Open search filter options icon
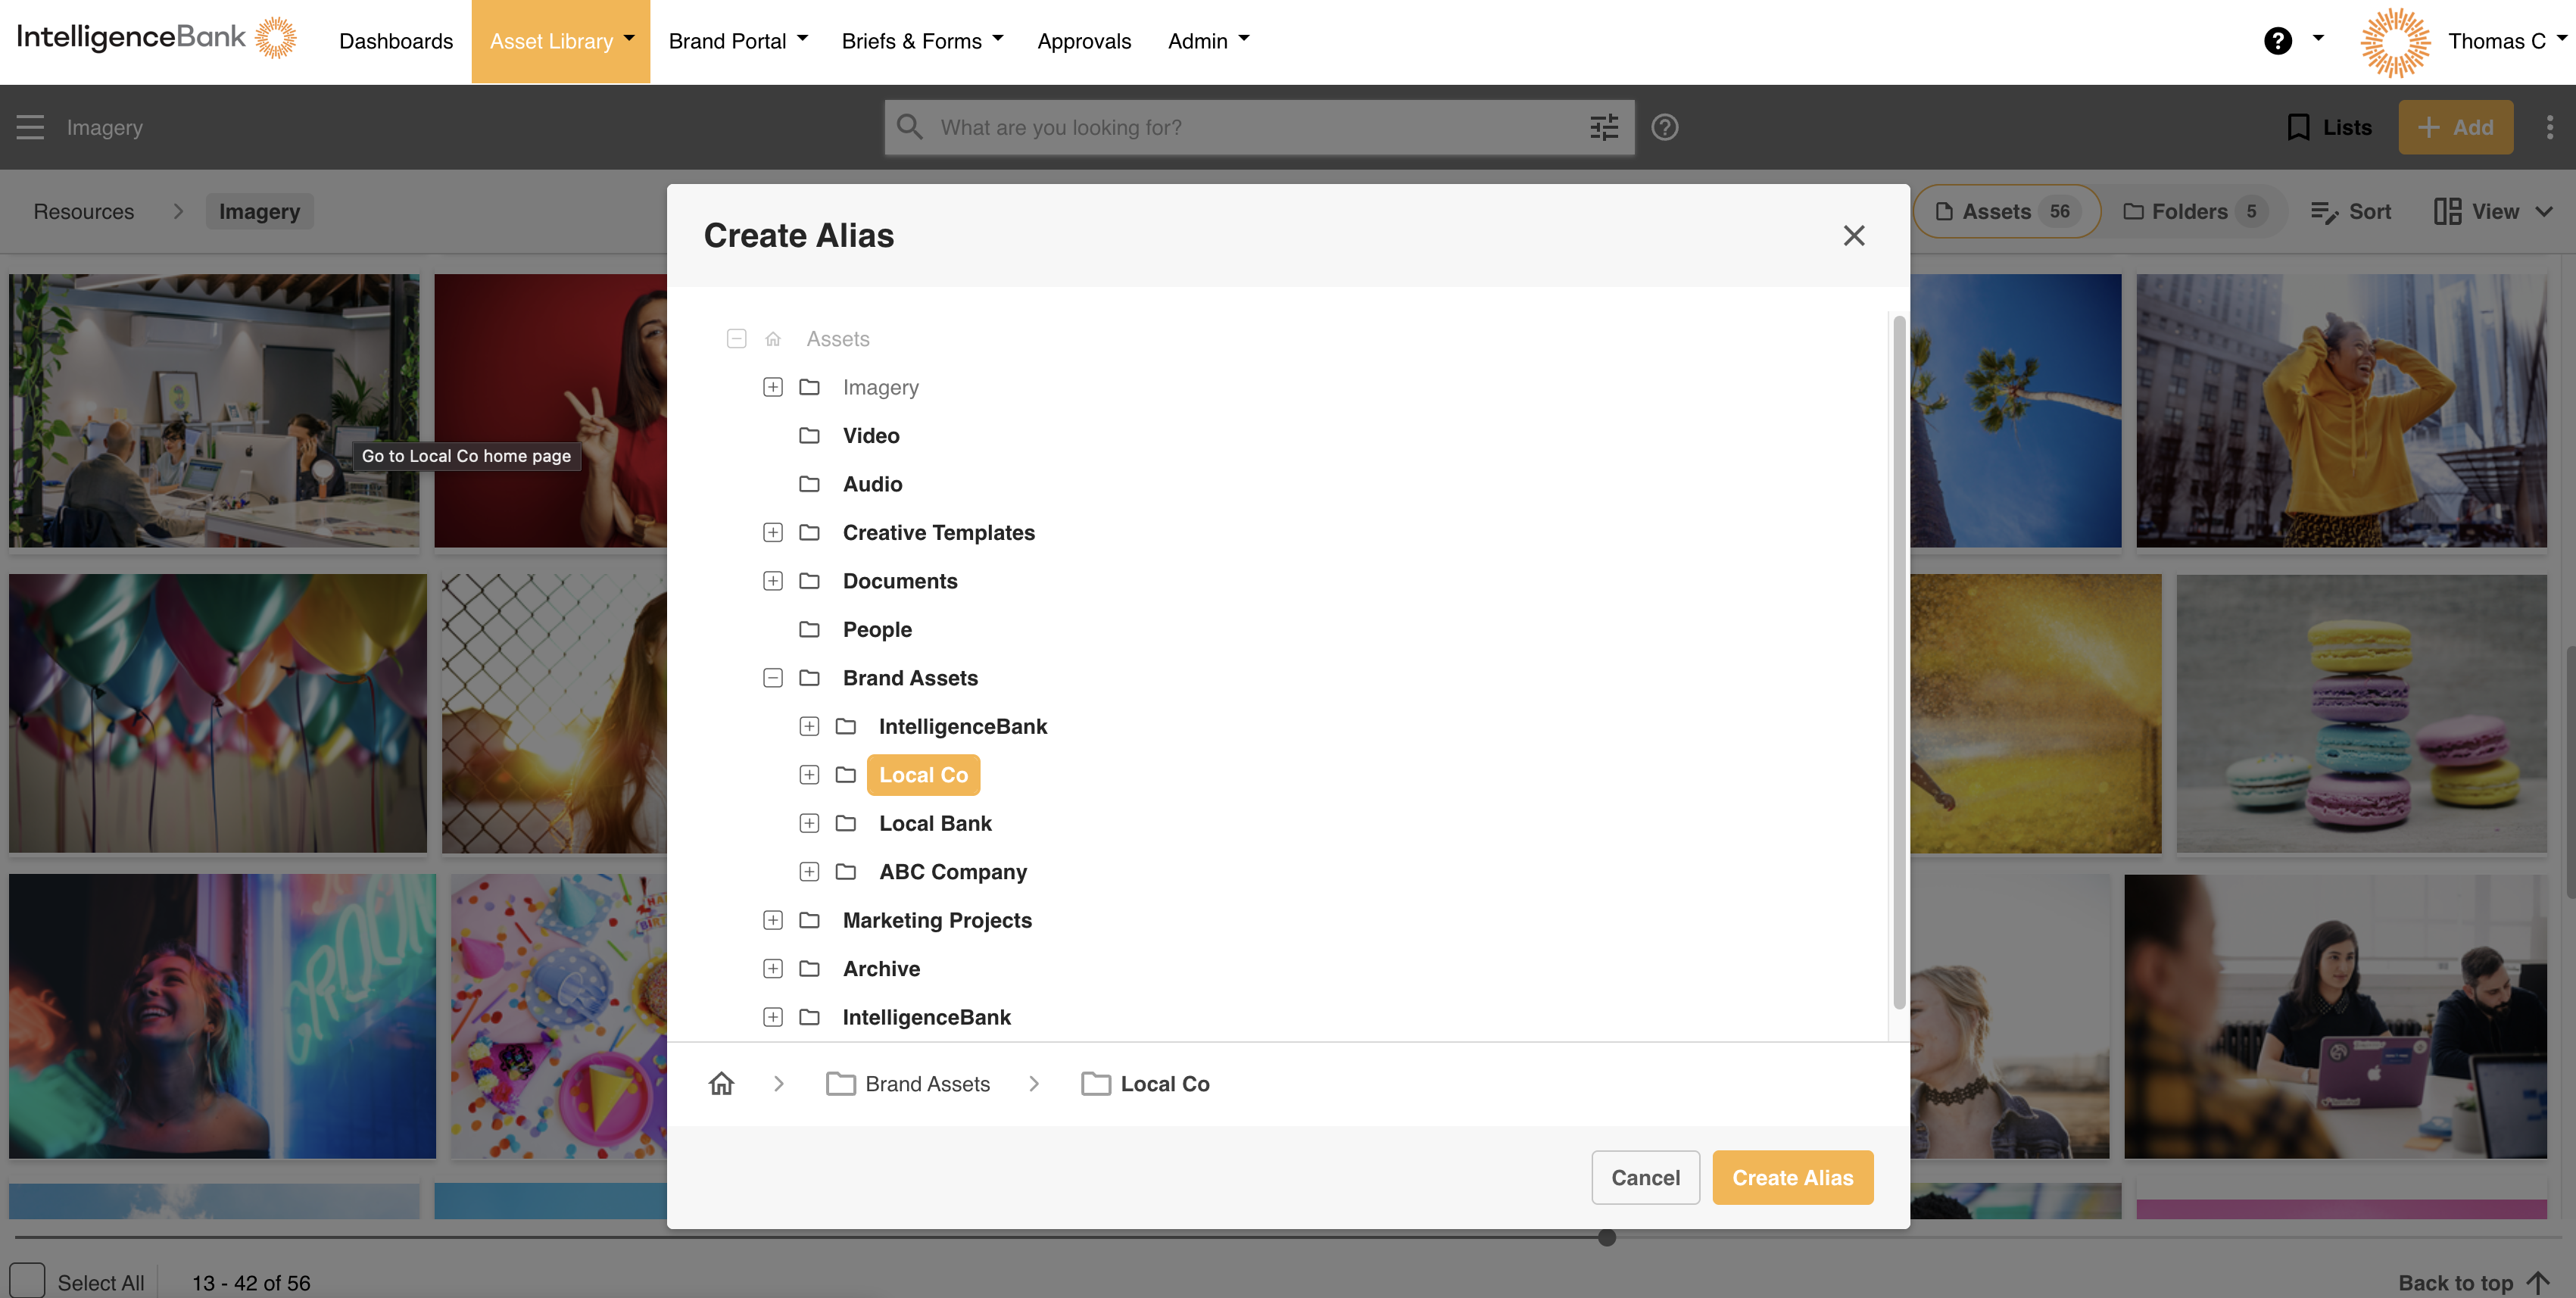The height and width of the screenshot is (1298, 2576). tap(1604, 127)
